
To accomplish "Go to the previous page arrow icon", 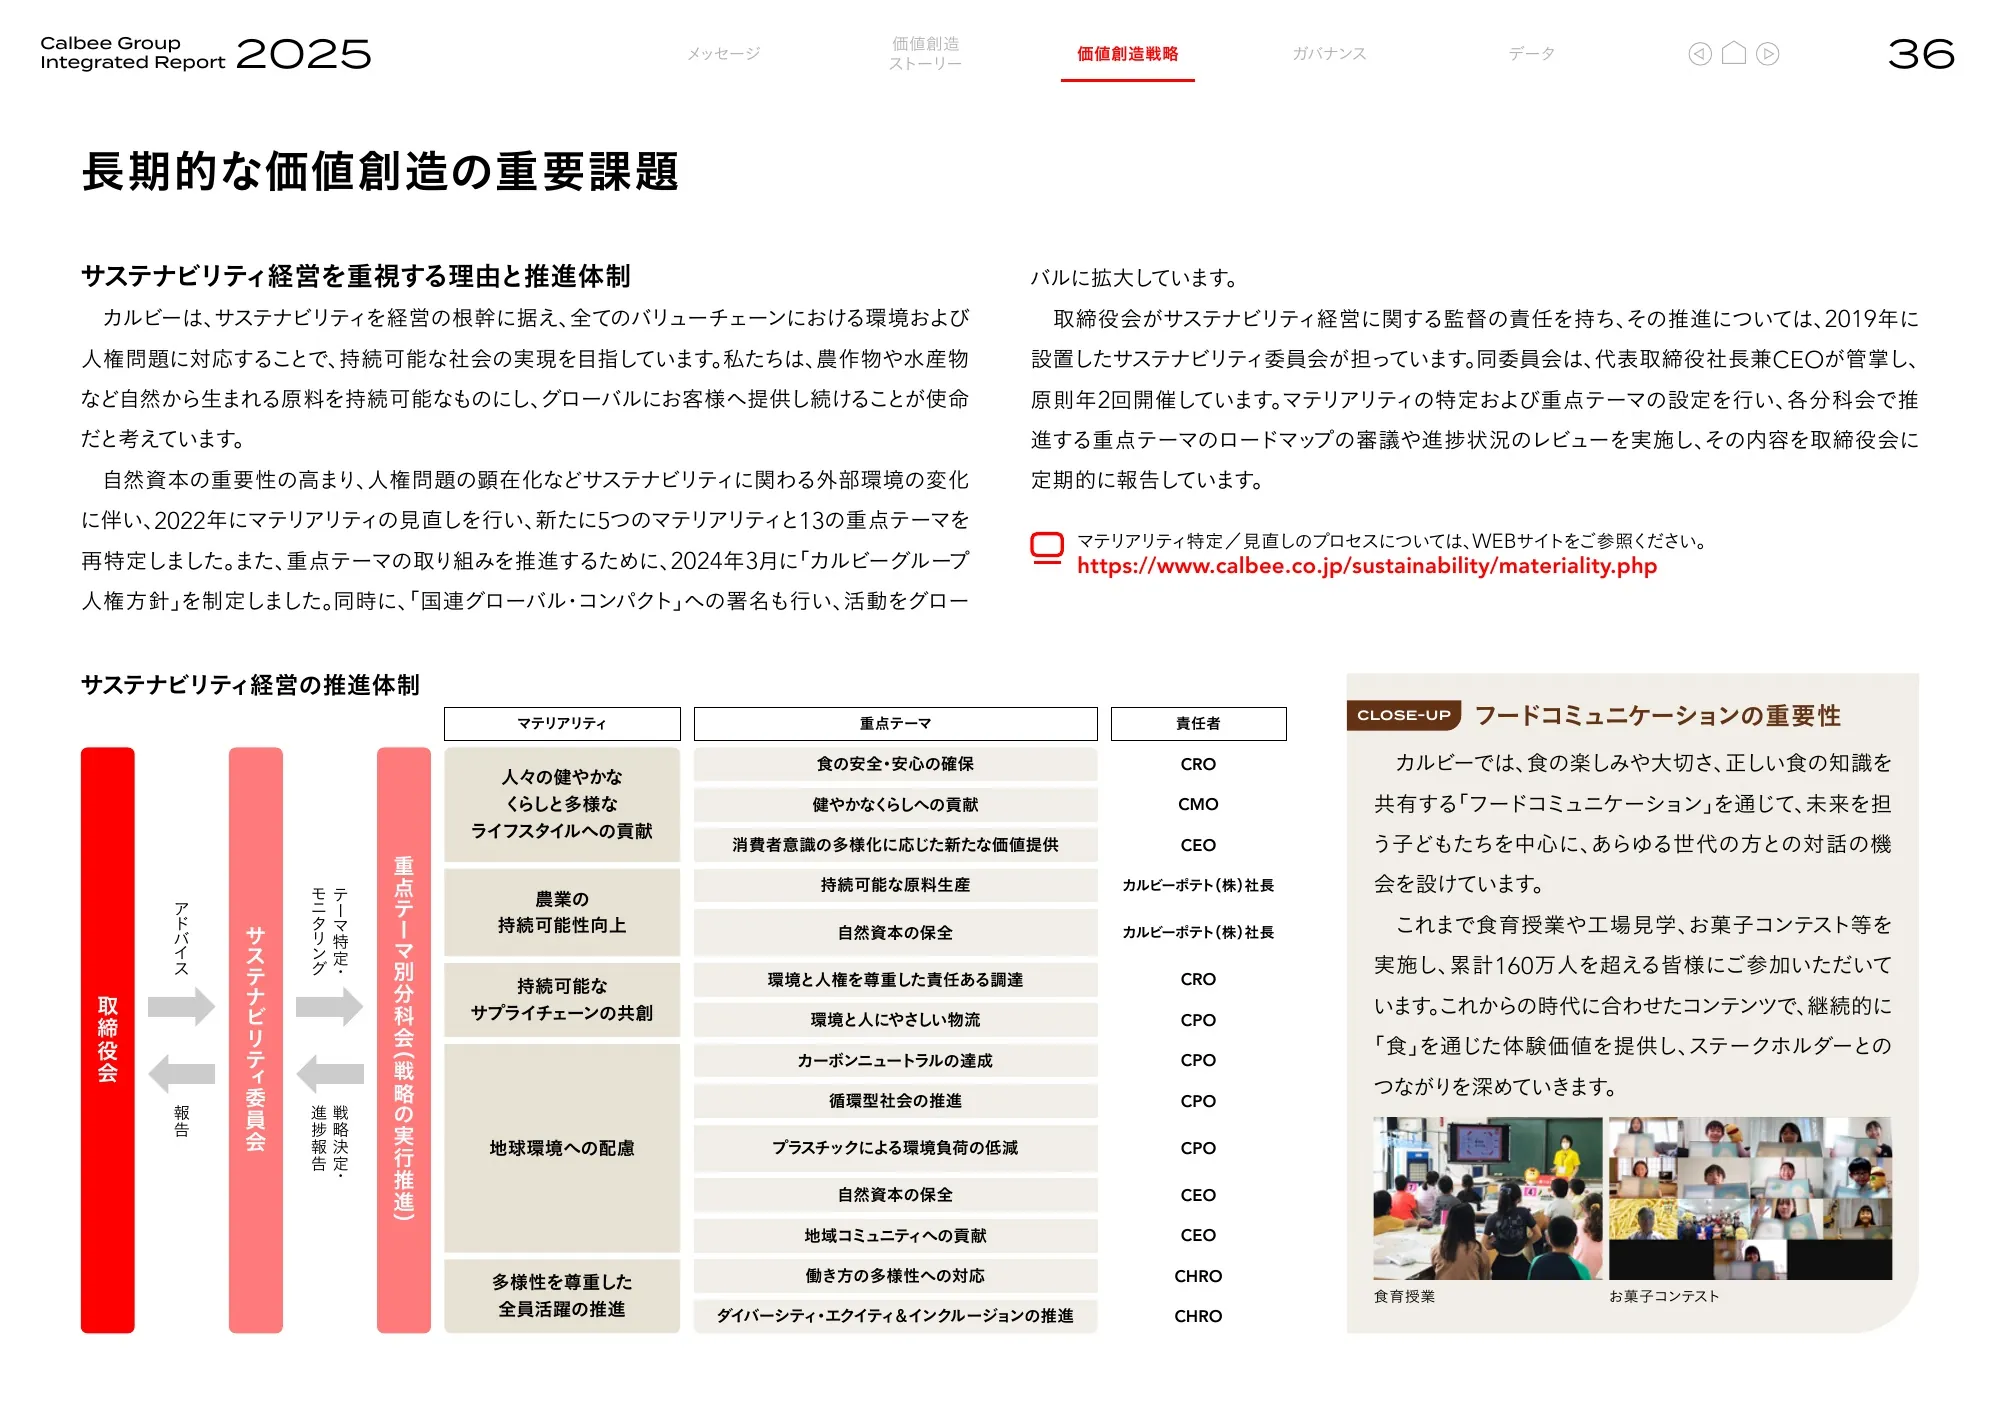I will pos(1699,54).
